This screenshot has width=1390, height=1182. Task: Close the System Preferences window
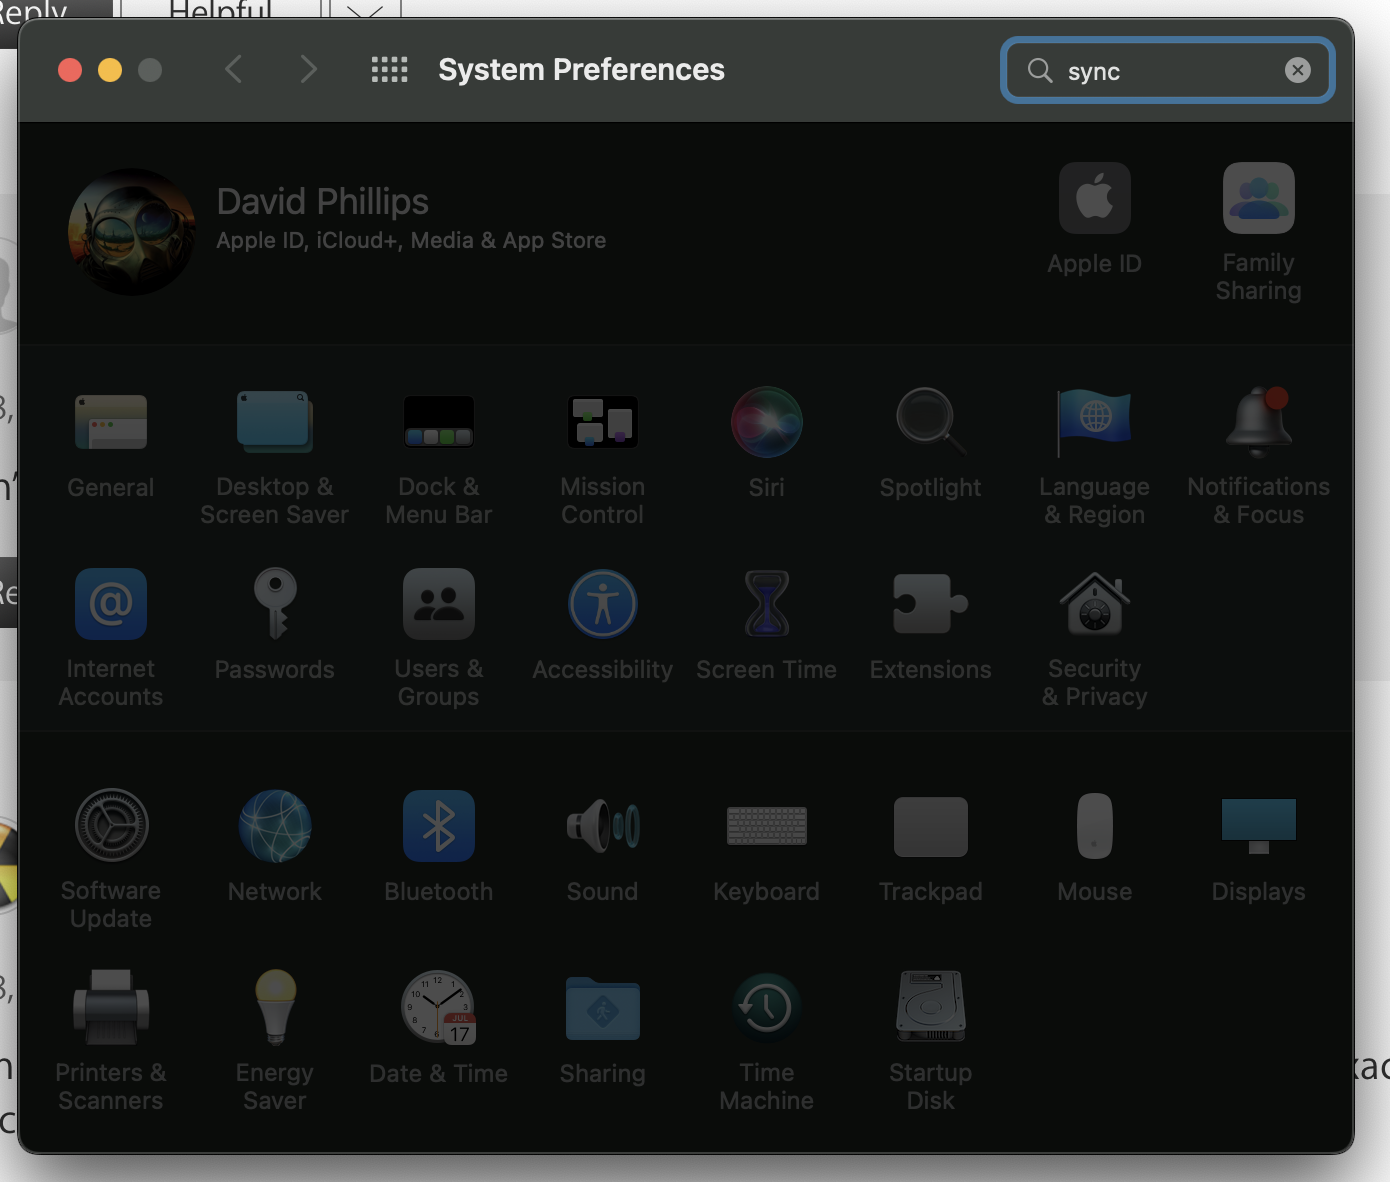(x=70, y=70)
